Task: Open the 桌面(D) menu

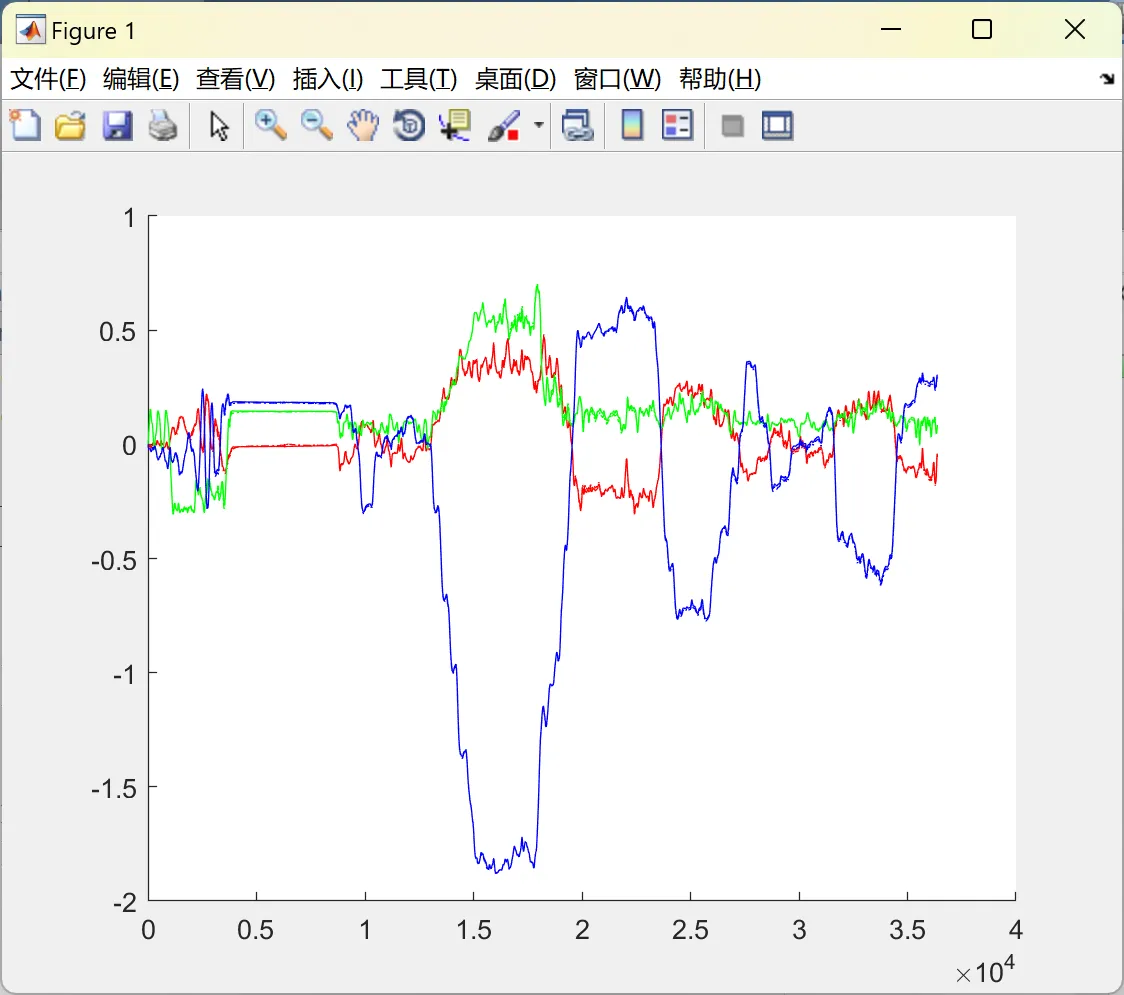Action: tap(515, 79)
